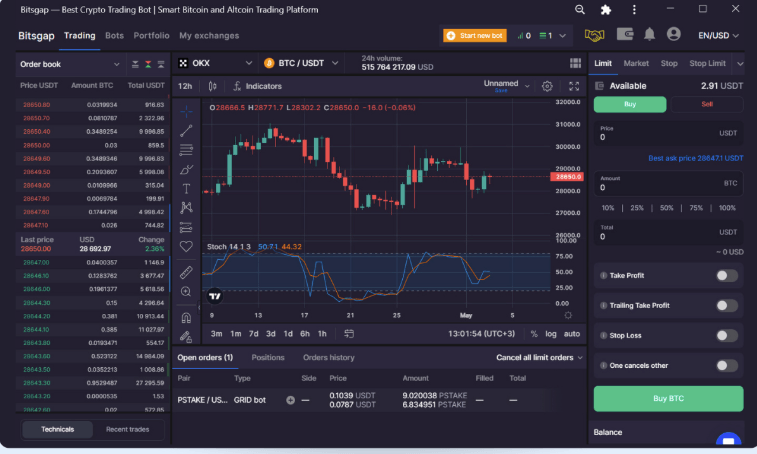
Task: Click the handshake partnership icon
Action: 594,35
